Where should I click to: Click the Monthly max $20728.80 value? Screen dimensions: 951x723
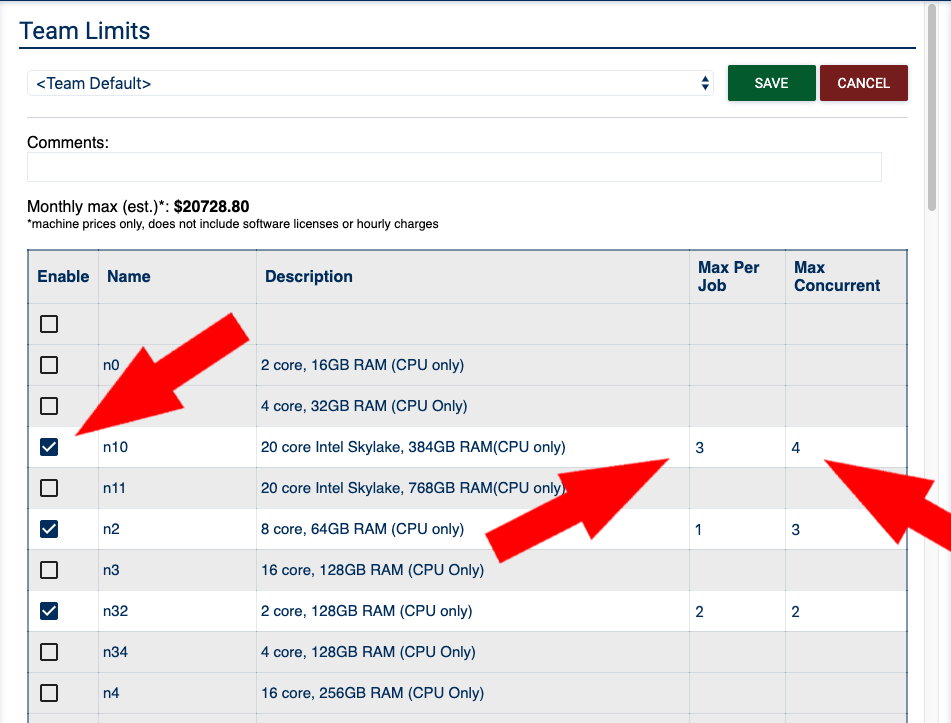click(211, 206)
